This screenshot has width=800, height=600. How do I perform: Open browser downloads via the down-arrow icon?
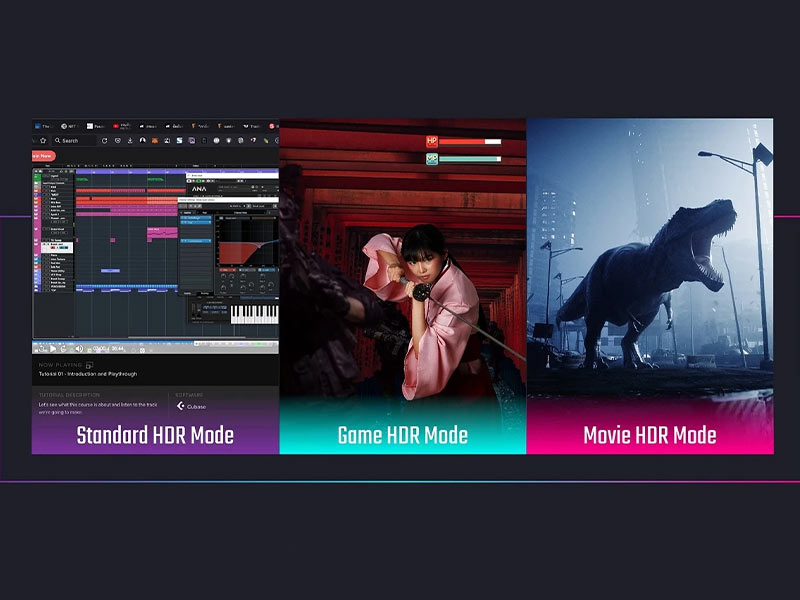130,141
